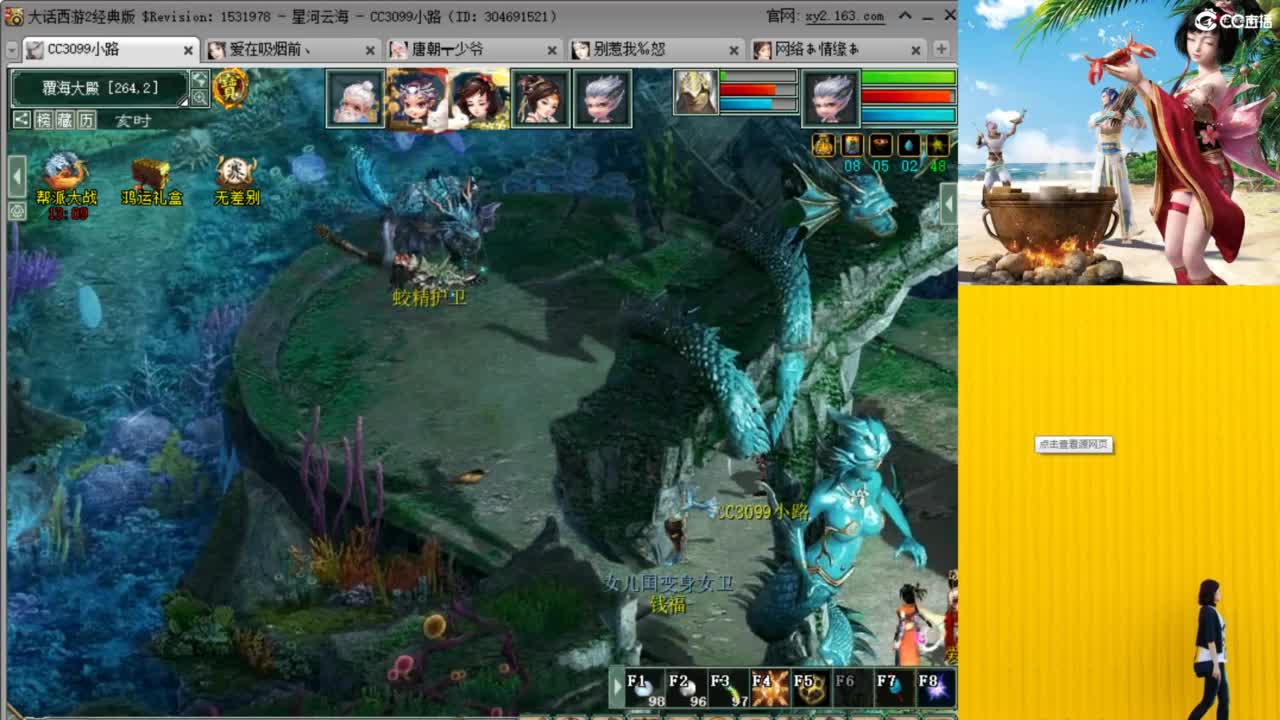Select the silver-haired team member portrait next to the pet
Screen dimensions: 1280x720
tap(603, 99)
